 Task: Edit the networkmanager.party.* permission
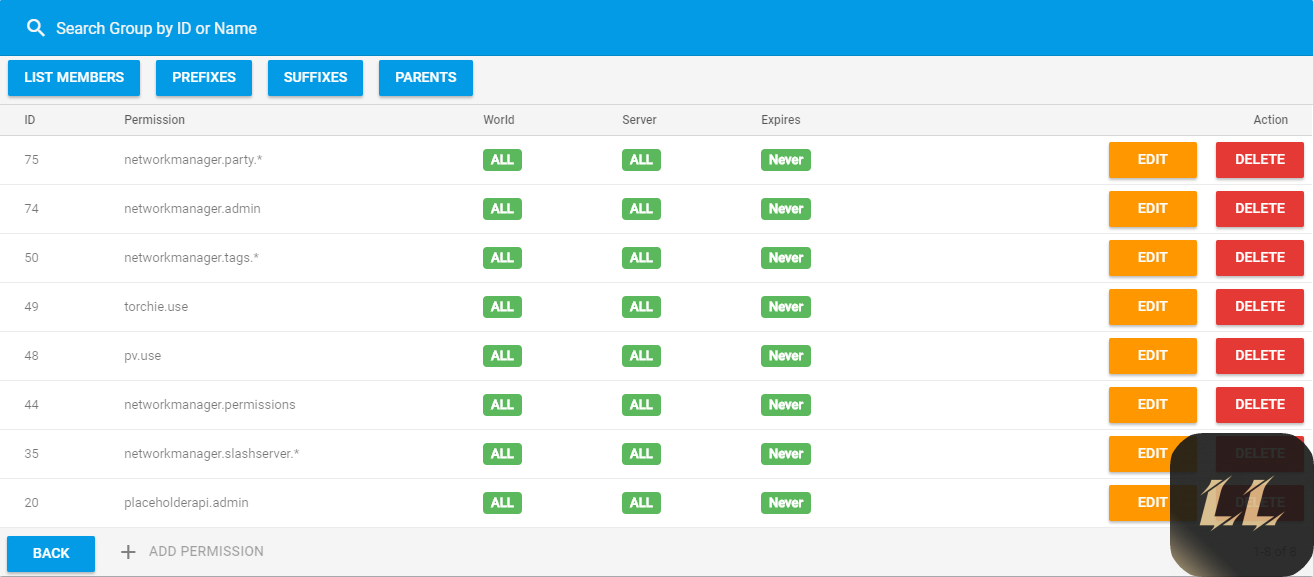click(x=1152, y=160)
